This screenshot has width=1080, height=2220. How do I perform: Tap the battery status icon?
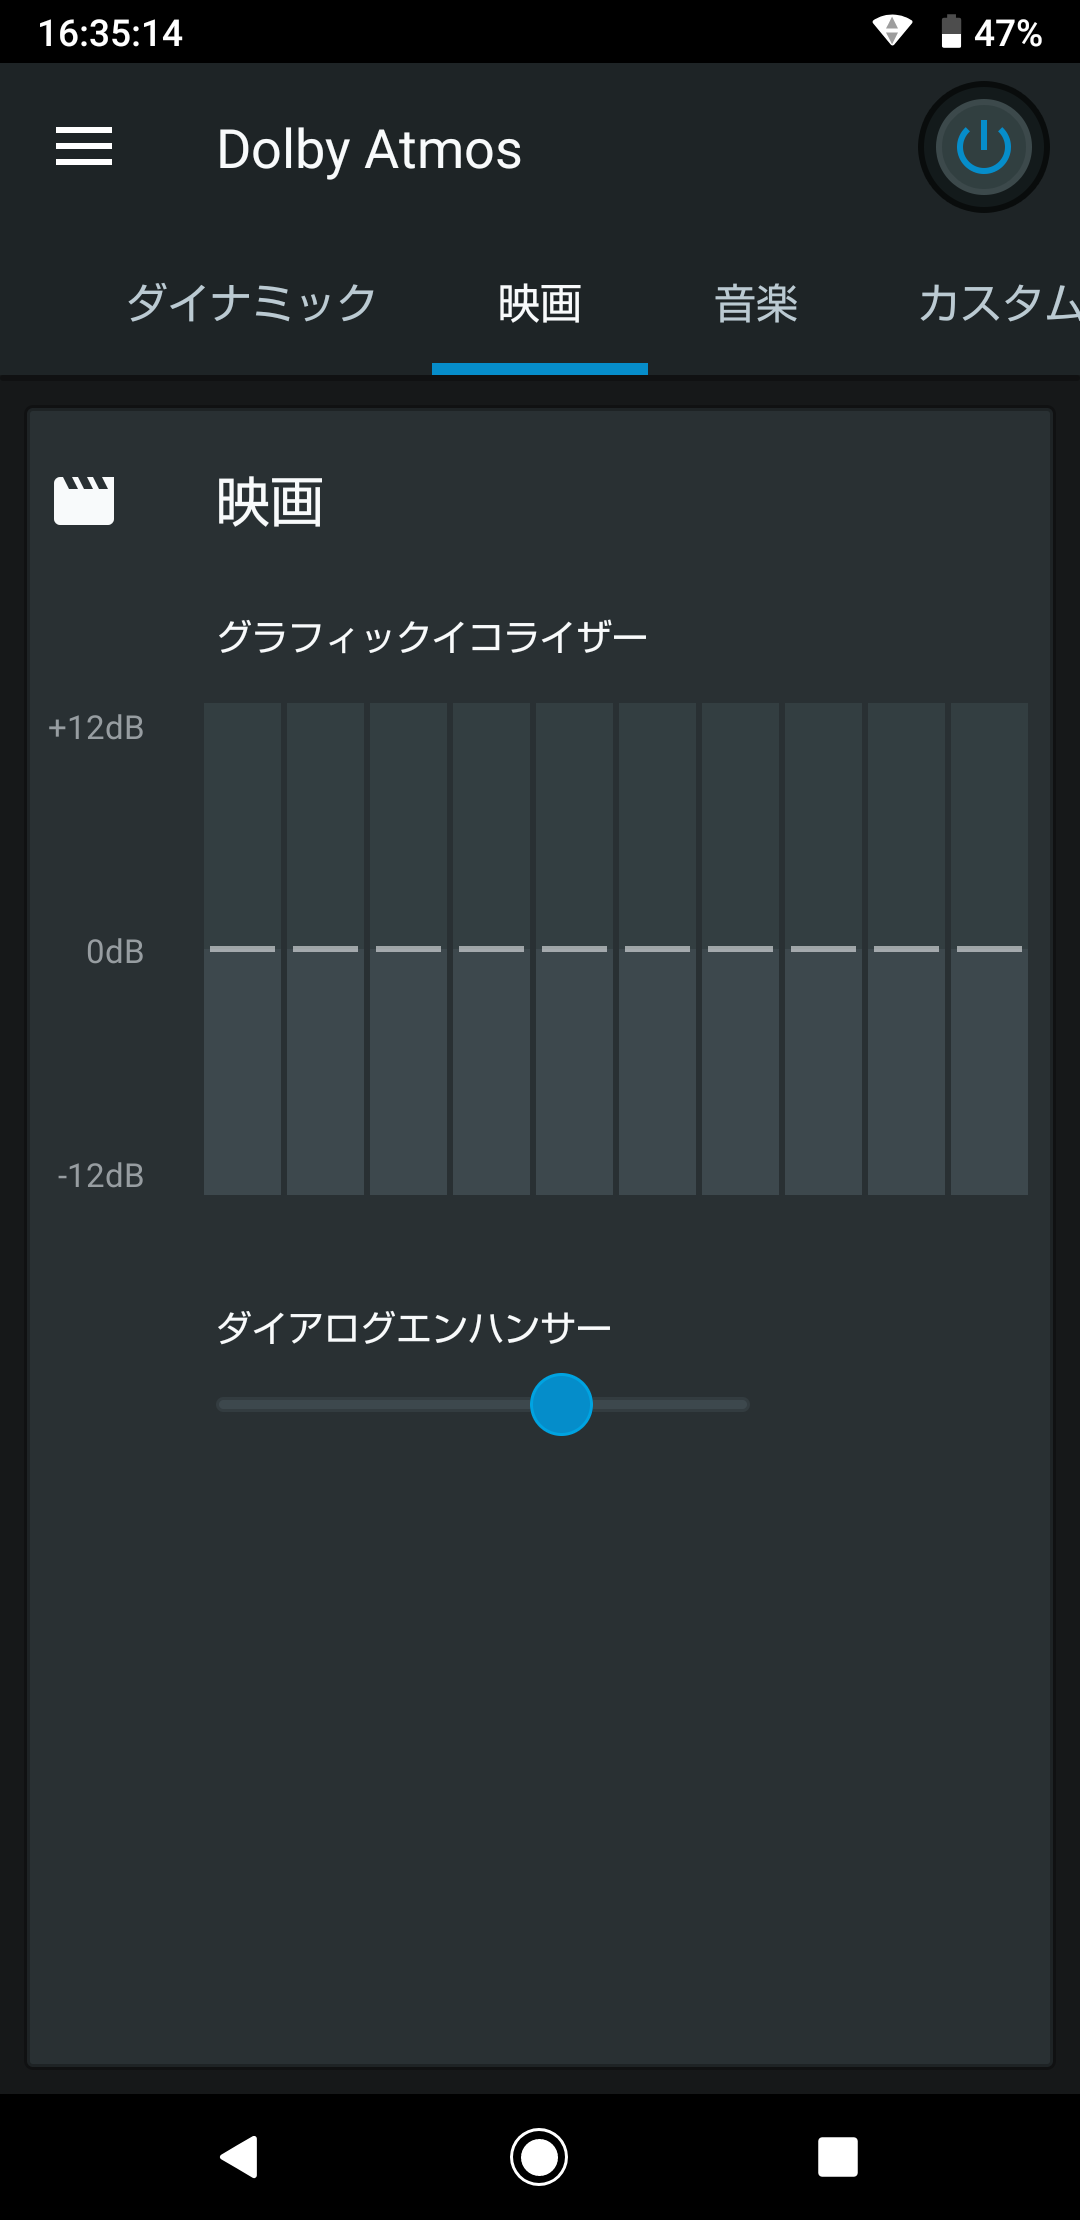(x=951, y=31)
